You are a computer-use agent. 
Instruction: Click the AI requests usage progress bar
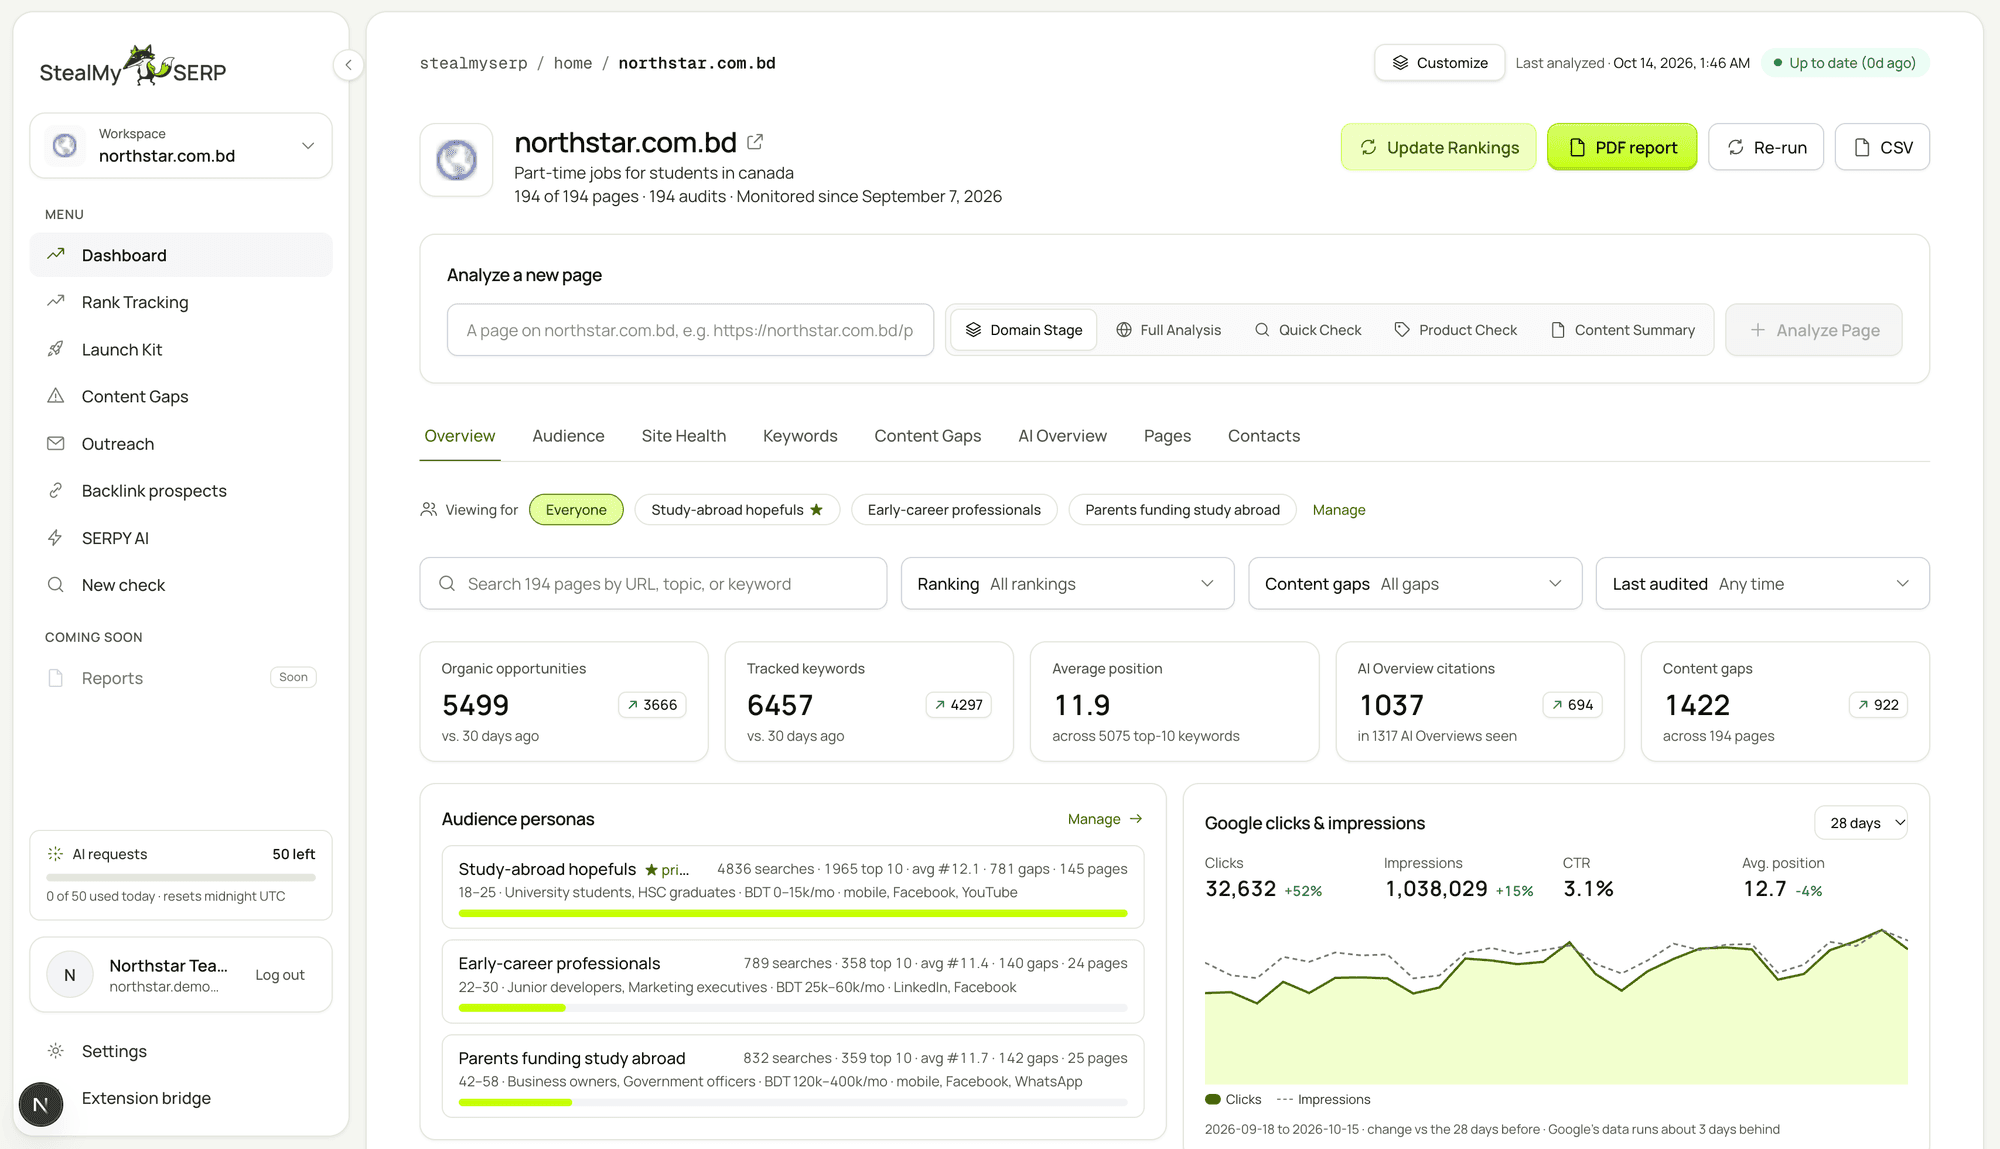(181, 877)
